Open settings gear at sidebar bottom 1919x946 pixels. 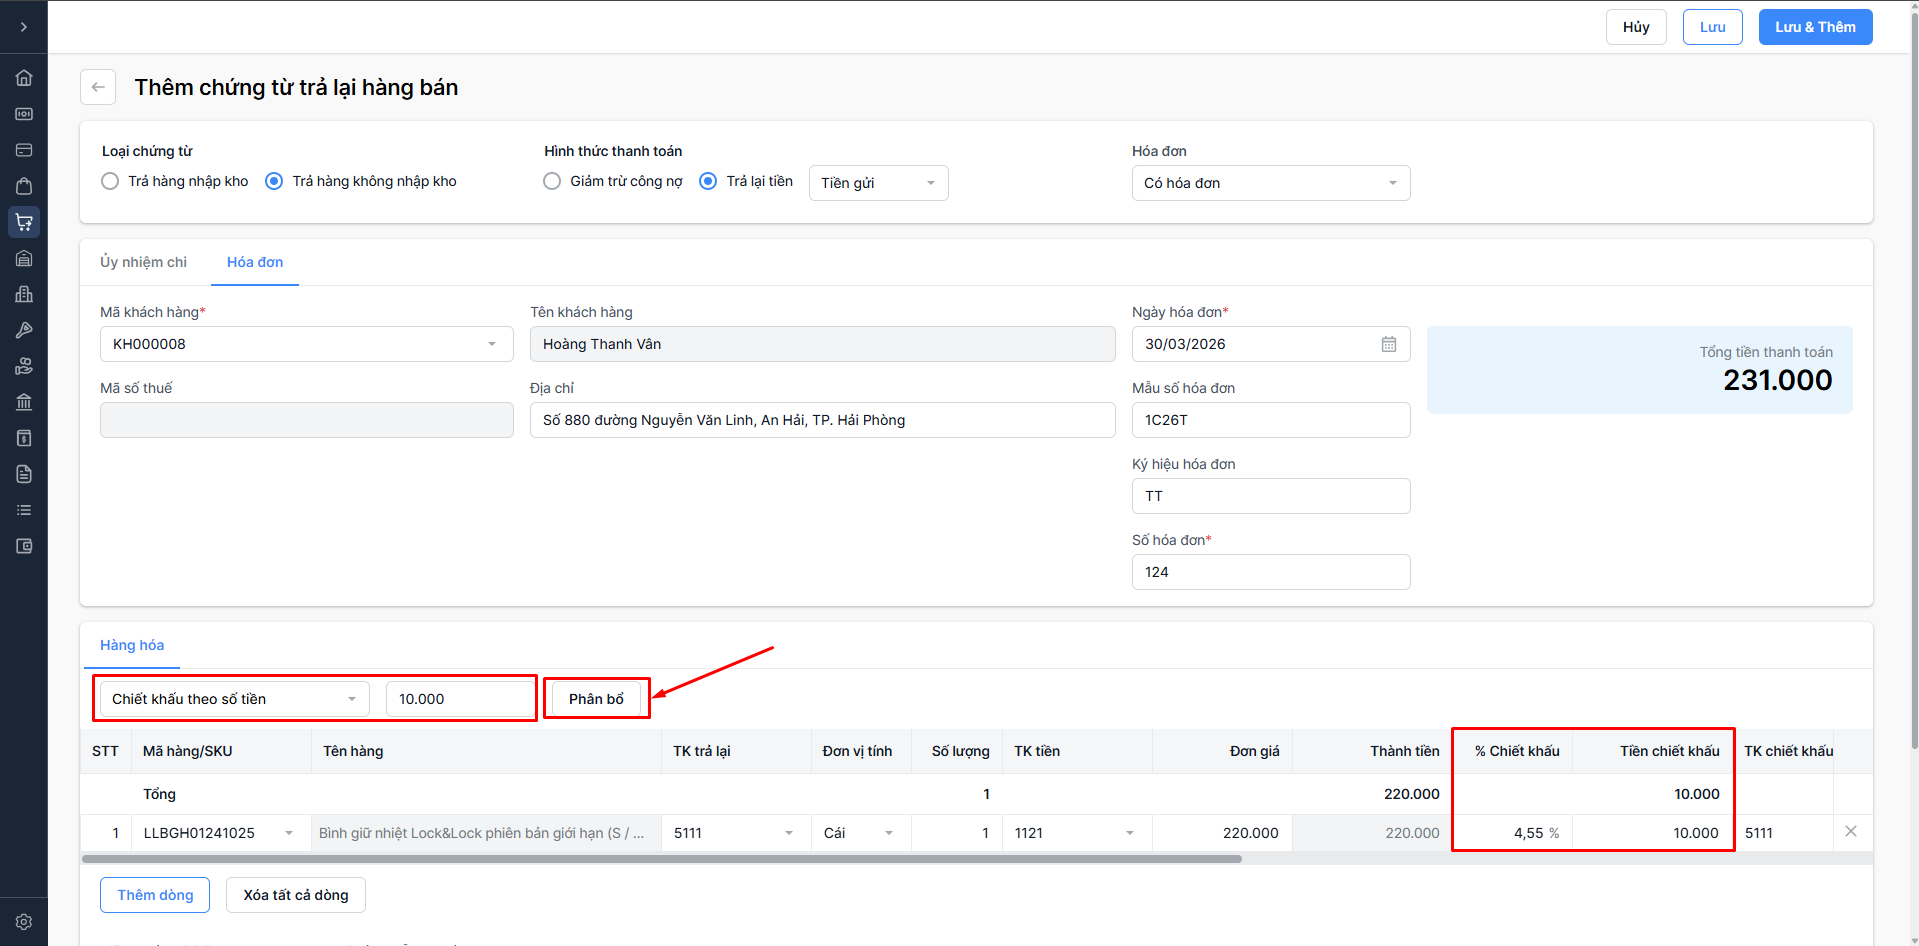(x=24, y=922)
